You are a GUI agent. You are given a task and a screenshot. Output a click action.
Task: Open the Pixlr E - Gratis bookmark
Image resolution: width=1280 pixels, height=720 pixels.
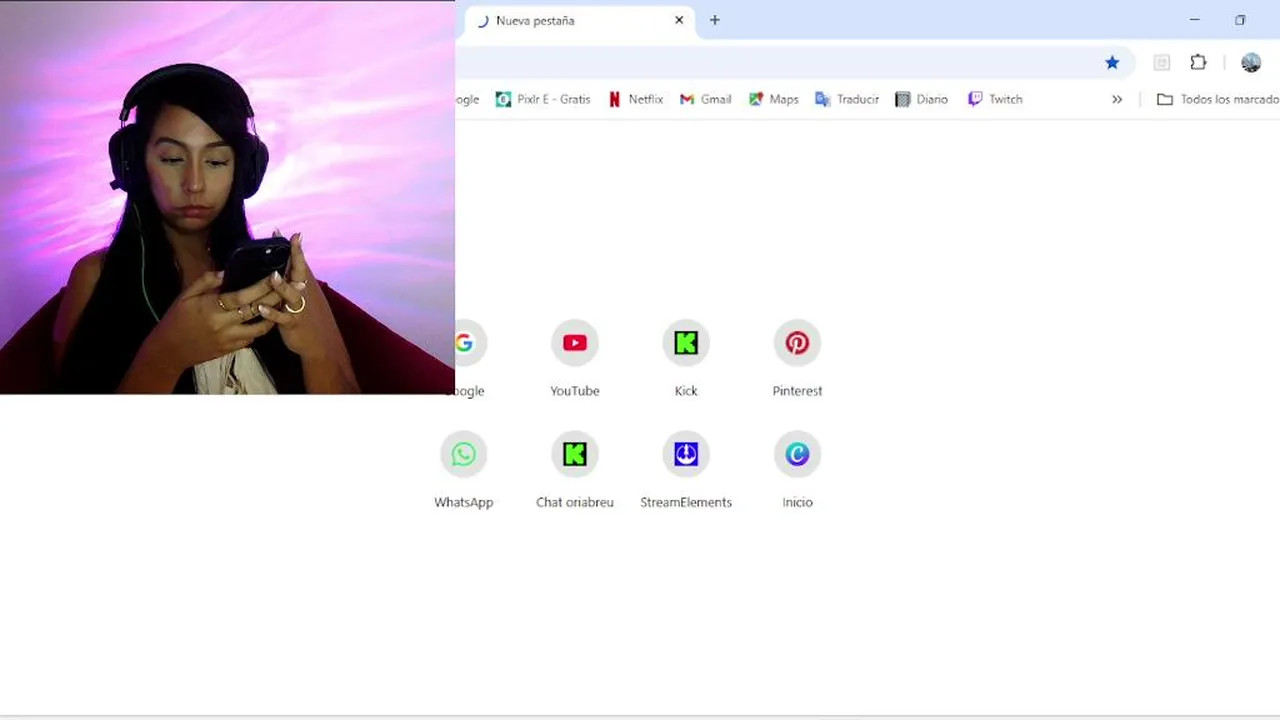tap(543, 99)
